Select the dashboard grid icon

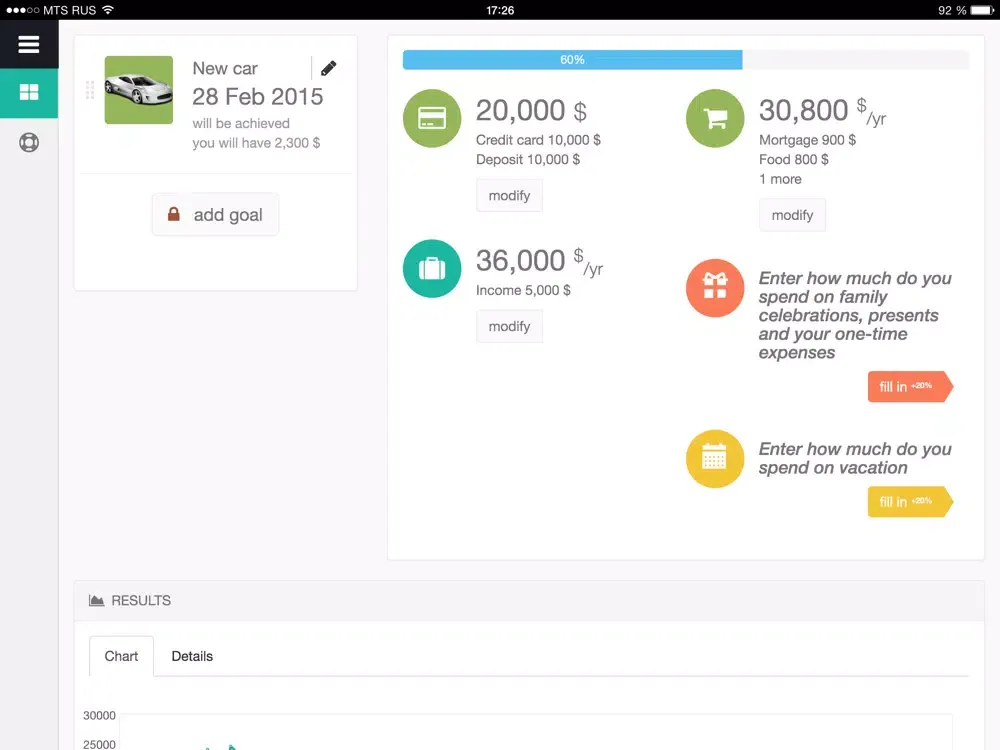(x=29, y=92)
